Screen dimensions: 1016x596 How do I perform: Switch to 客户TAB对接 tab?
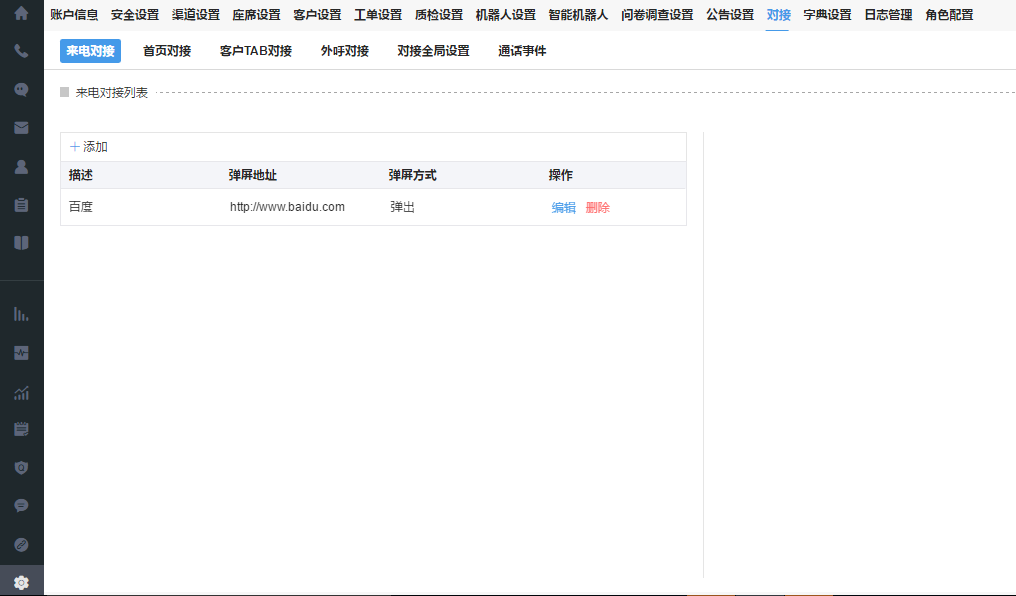[x=256, y=51]
